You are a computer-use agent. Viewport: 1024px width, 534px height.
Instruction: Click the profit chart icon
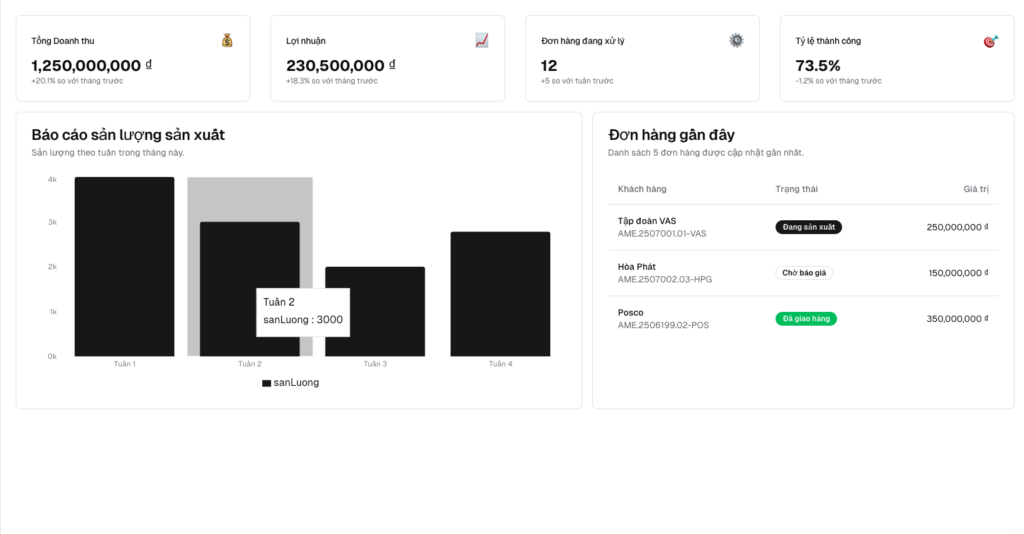pyautogui.click(x=481, y=40)
